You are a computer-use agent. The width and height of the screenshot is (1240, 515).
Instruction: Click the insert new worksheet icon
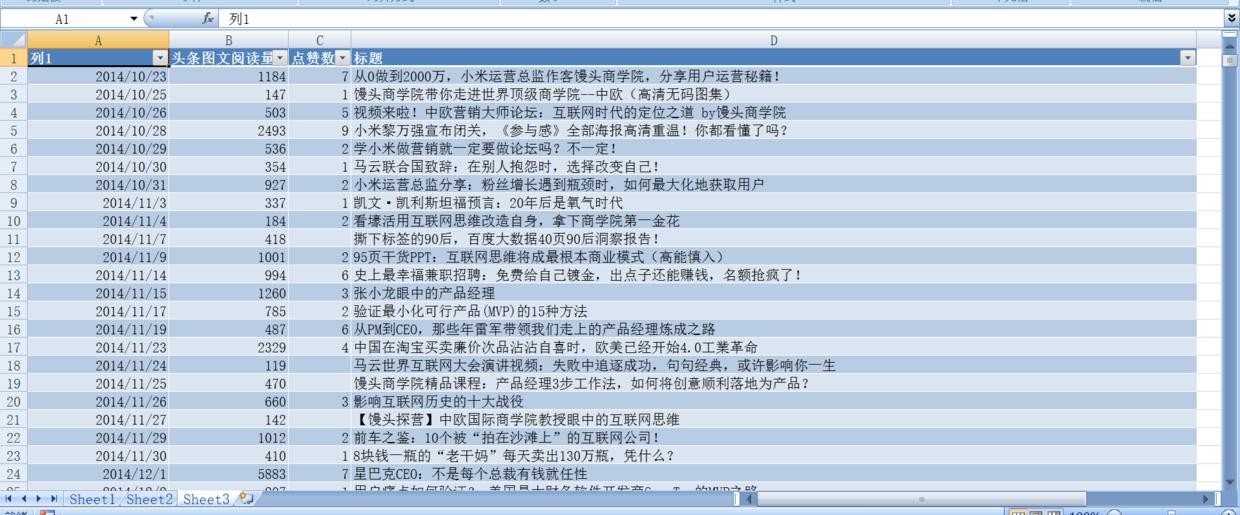point(247,498)
